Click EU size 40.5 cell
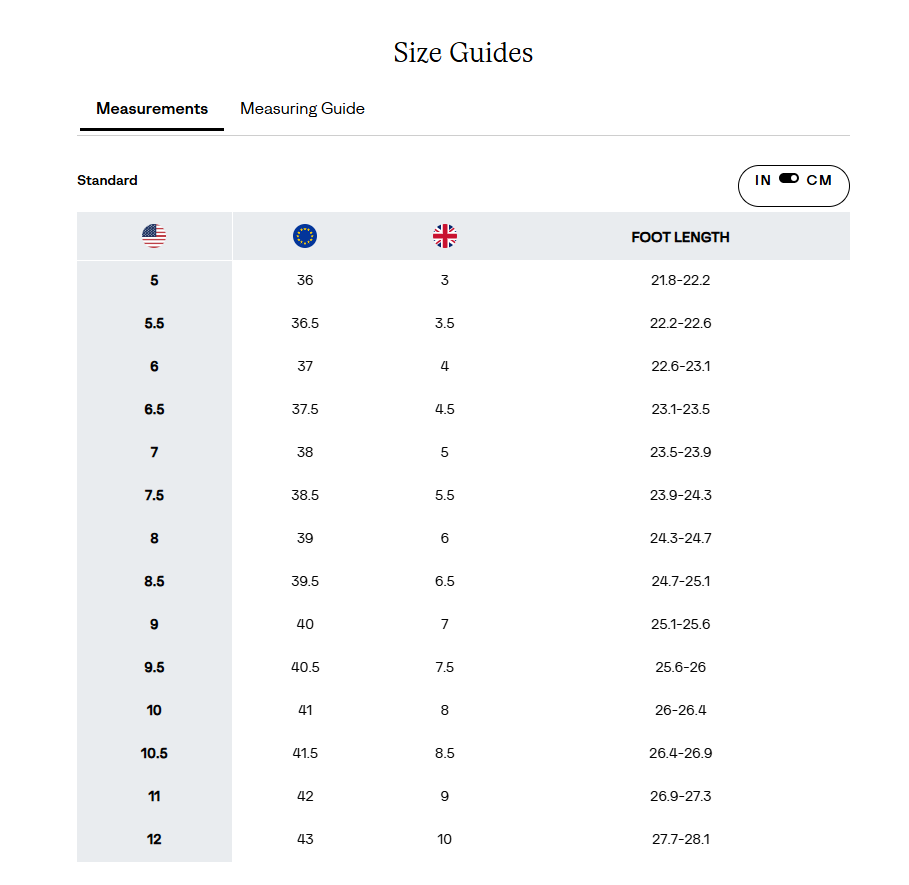Viewport: 909px width, 885px height. pyautogui.click(x=305, y=667)
